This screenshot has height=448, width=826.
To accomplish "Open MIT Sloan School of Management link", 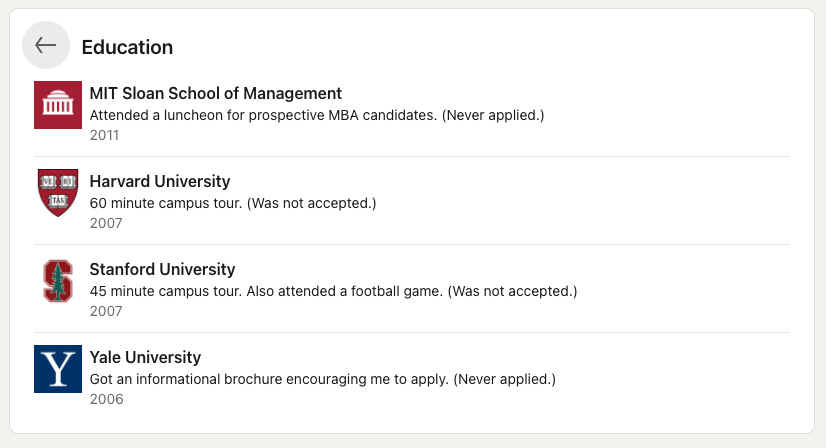I will [x=215, y=93].
